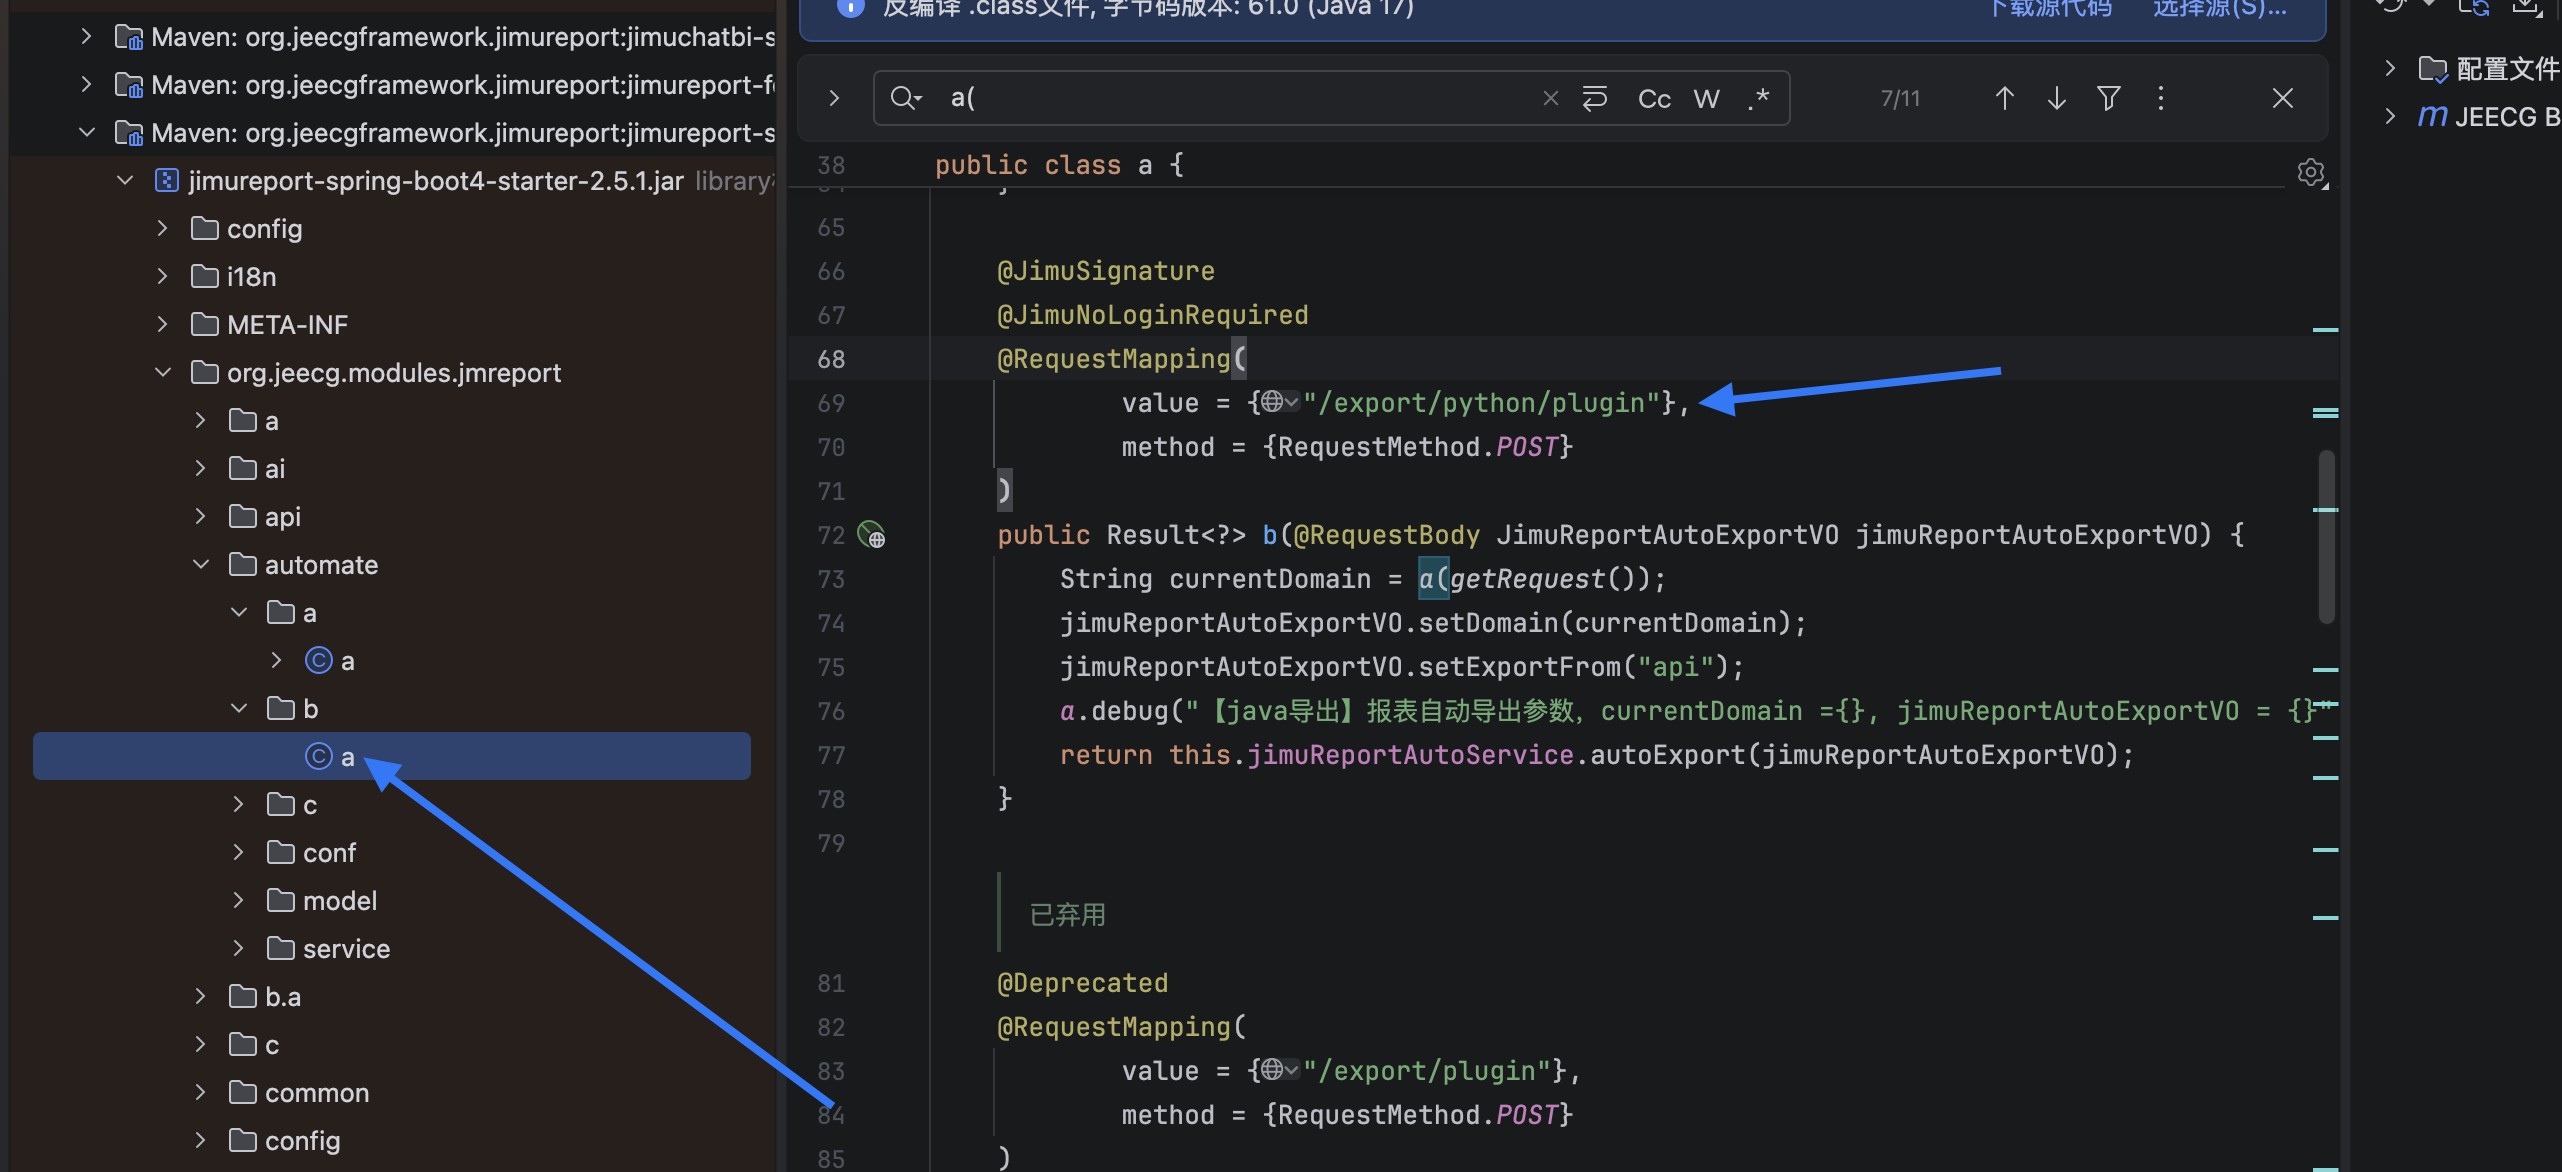This screenshot has width=2562, height=1172.
Task: Toggle whole Words (W) search option
Action: pos(1706,98)
